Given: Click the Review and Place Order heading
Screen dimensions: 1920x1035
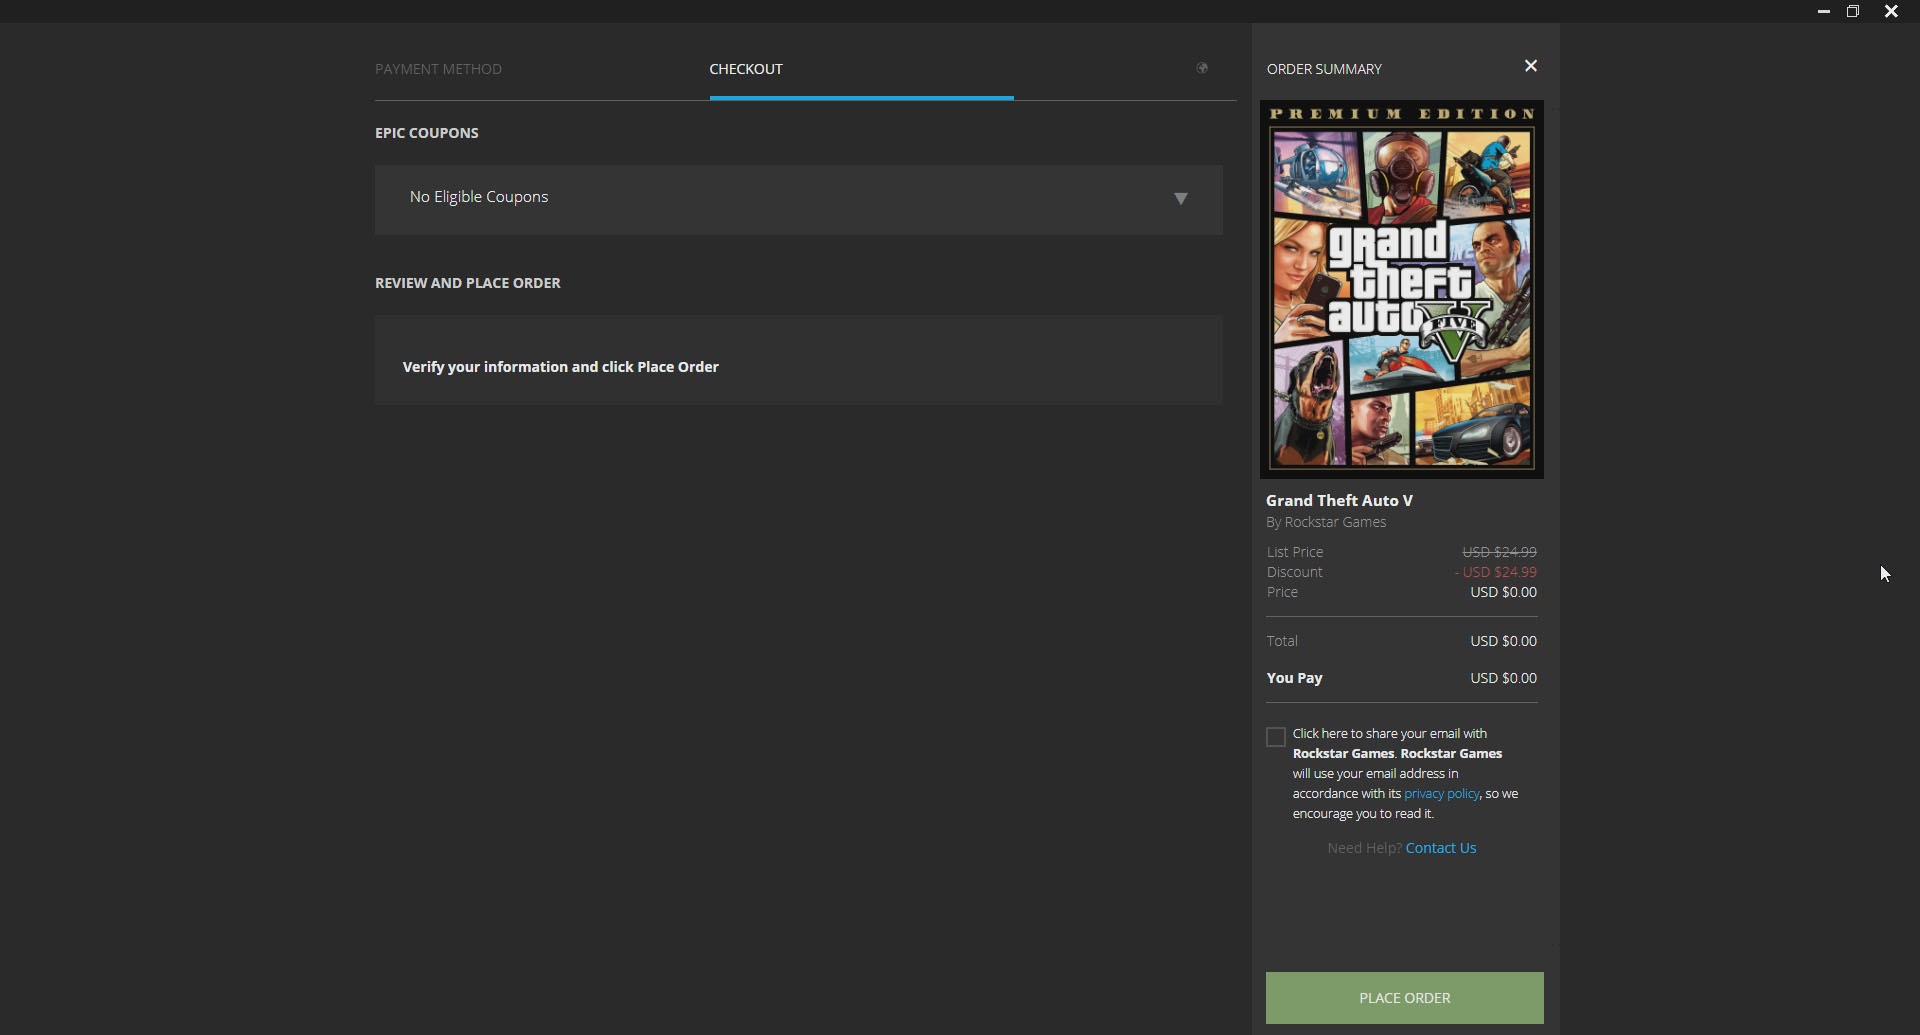Looking at the screenshot, I should click(467, 283).
